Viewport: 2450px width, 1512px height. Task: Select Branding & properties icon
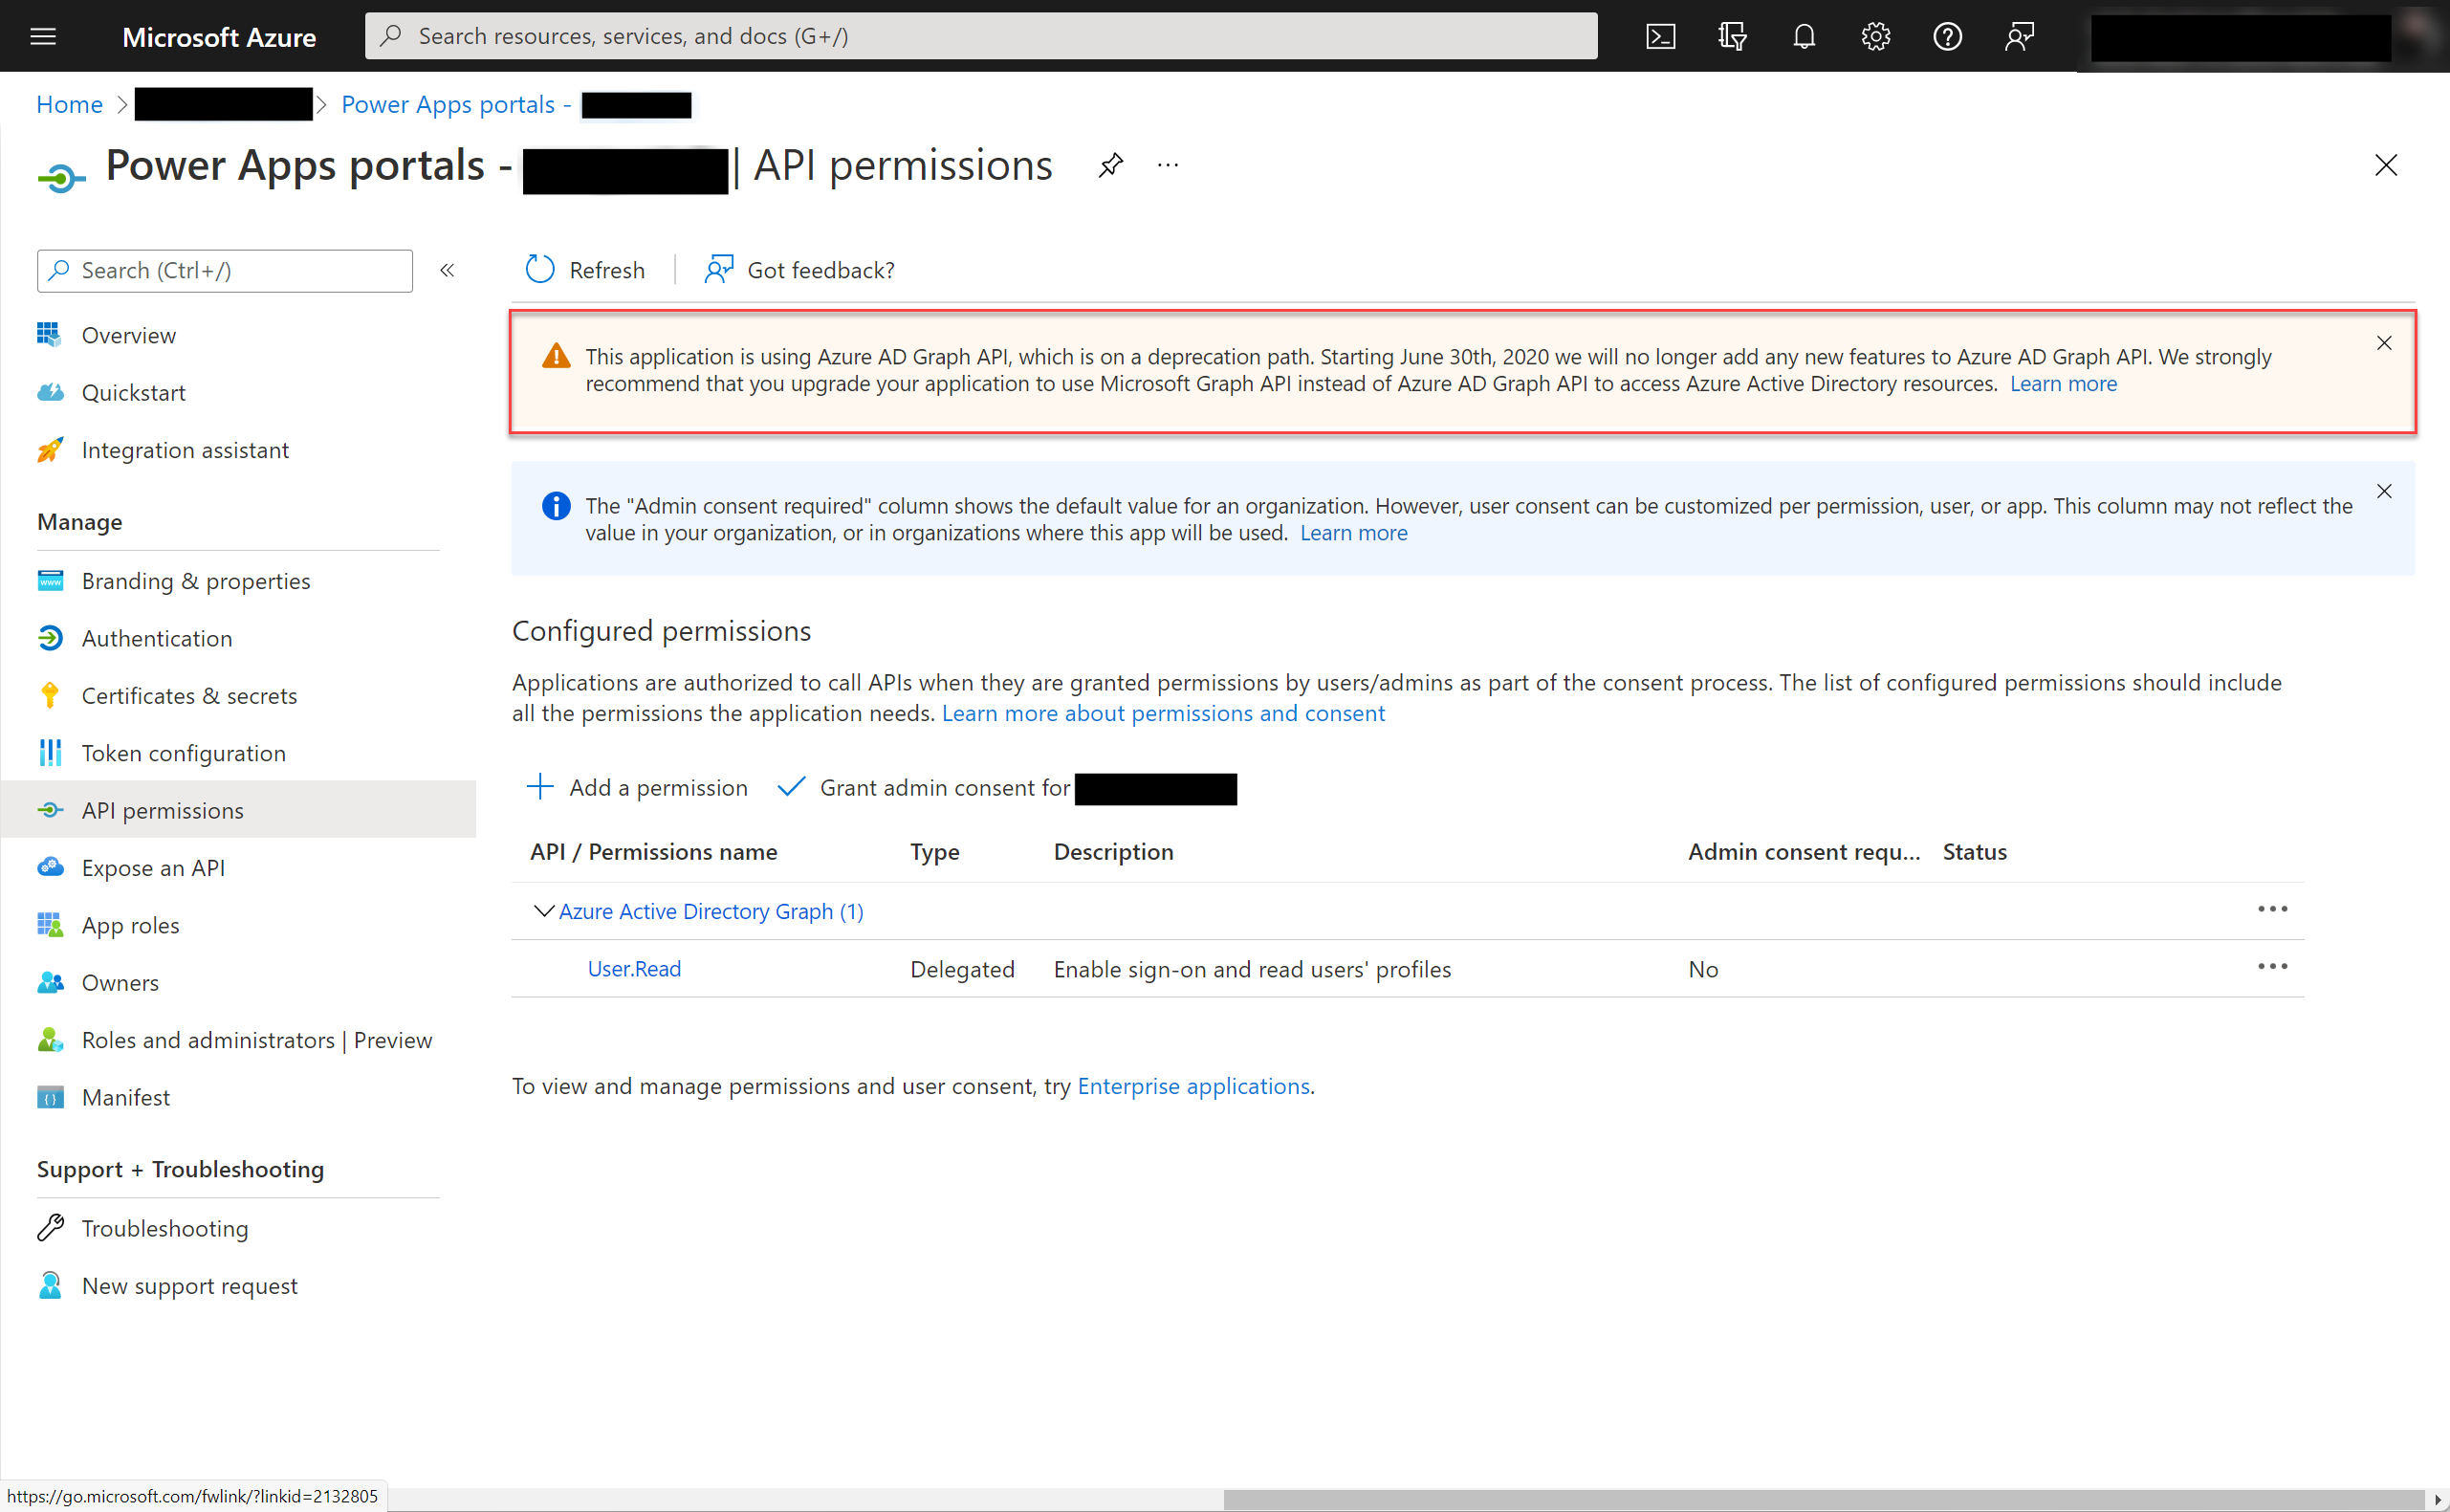click(49, 580)
